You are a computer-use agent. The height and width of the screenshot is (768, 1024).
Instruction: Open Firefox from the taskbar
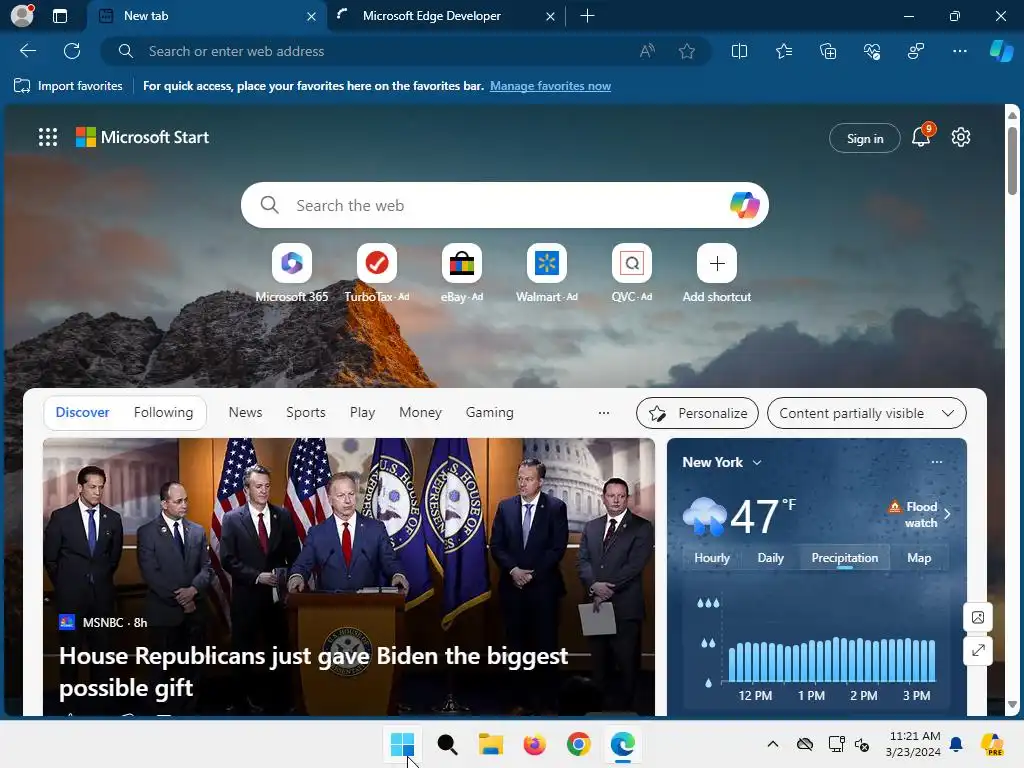click(x=534, y=744)
